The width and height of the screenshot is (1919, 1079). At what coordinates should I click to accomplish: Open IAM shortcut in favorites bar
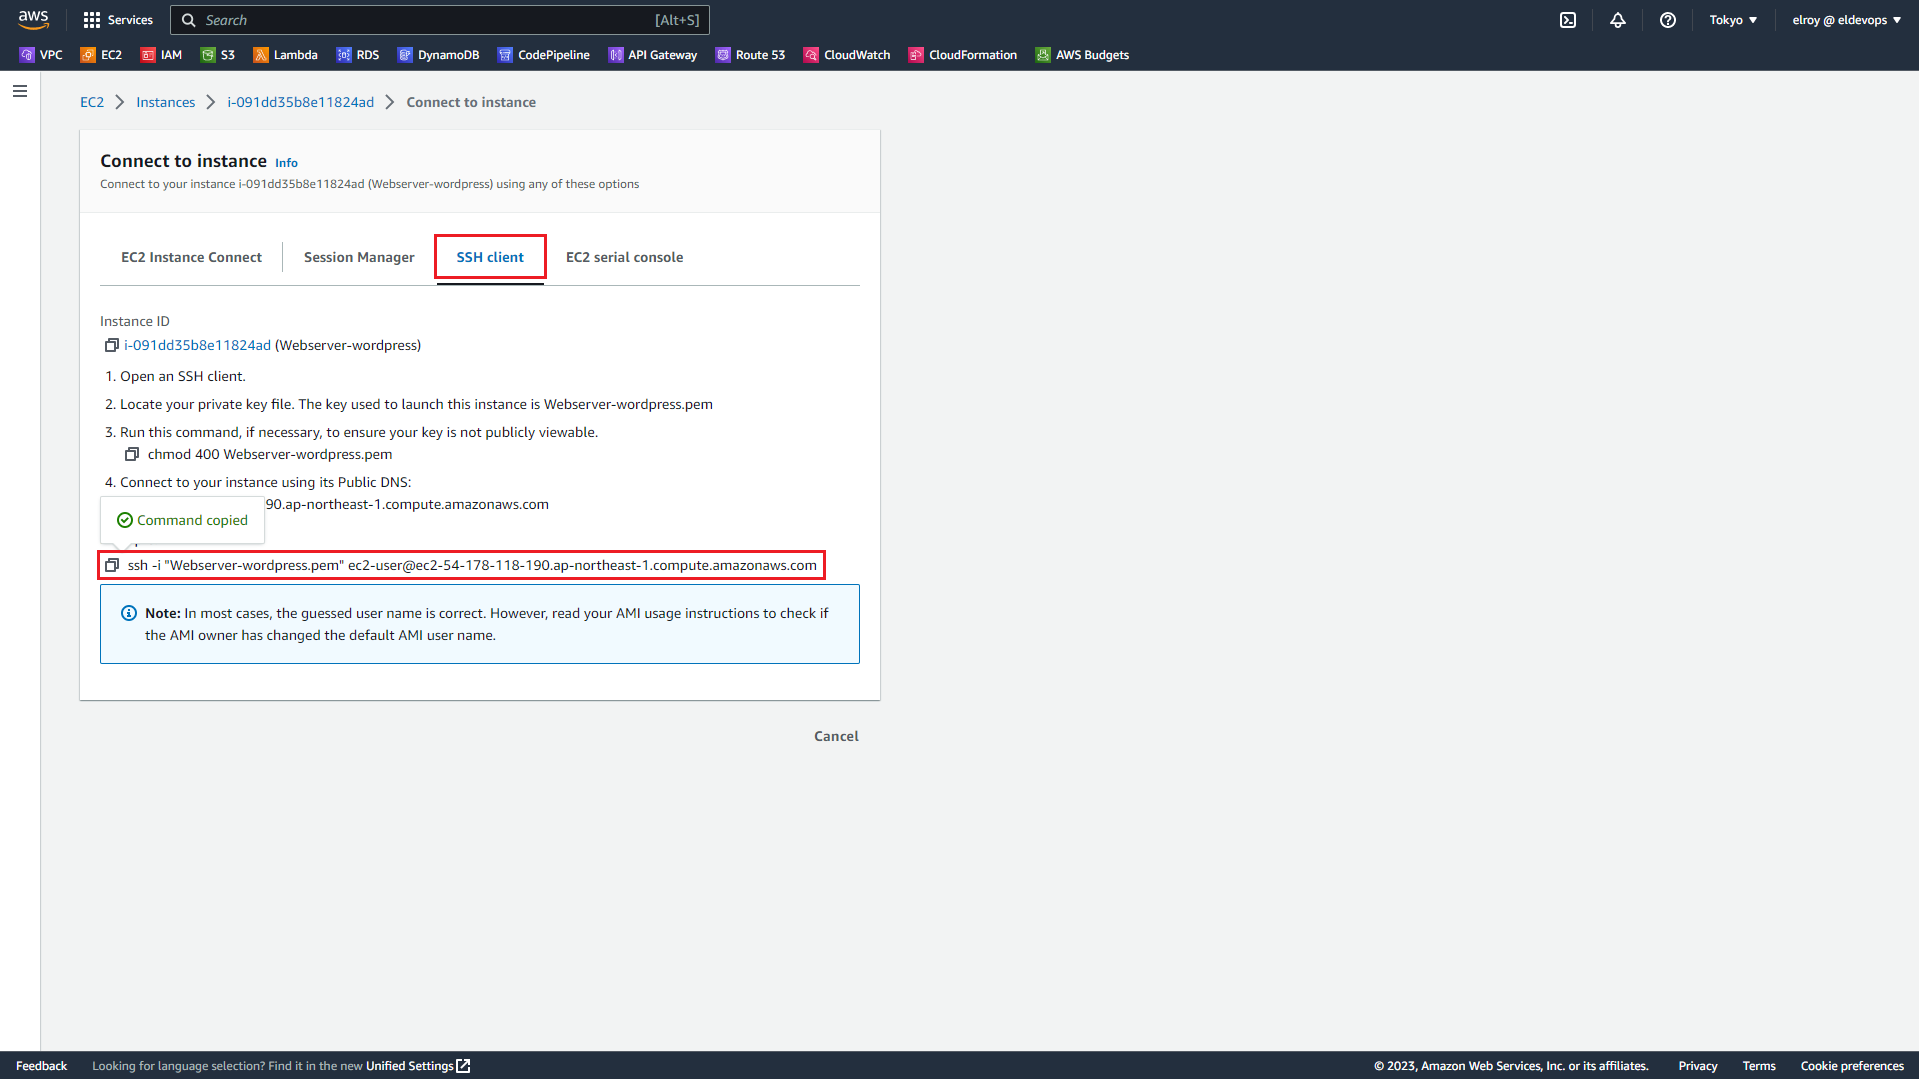coord(161,55)
